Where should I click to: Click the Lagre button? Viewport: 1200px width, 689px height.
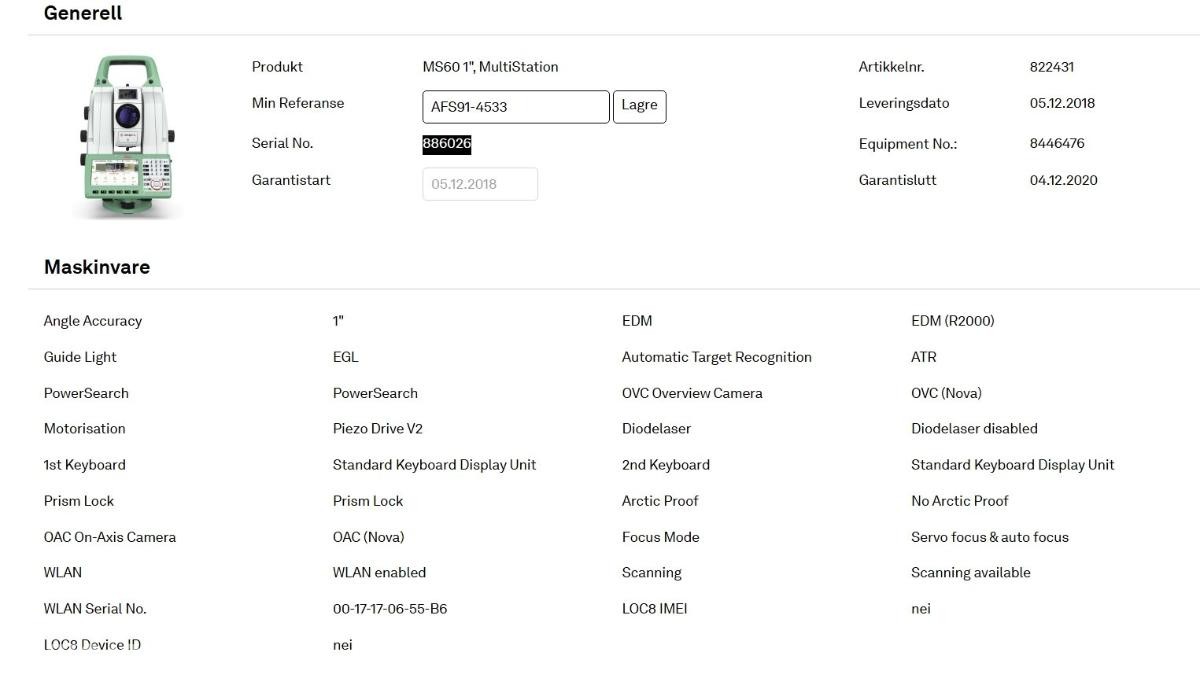click(640, 106)
